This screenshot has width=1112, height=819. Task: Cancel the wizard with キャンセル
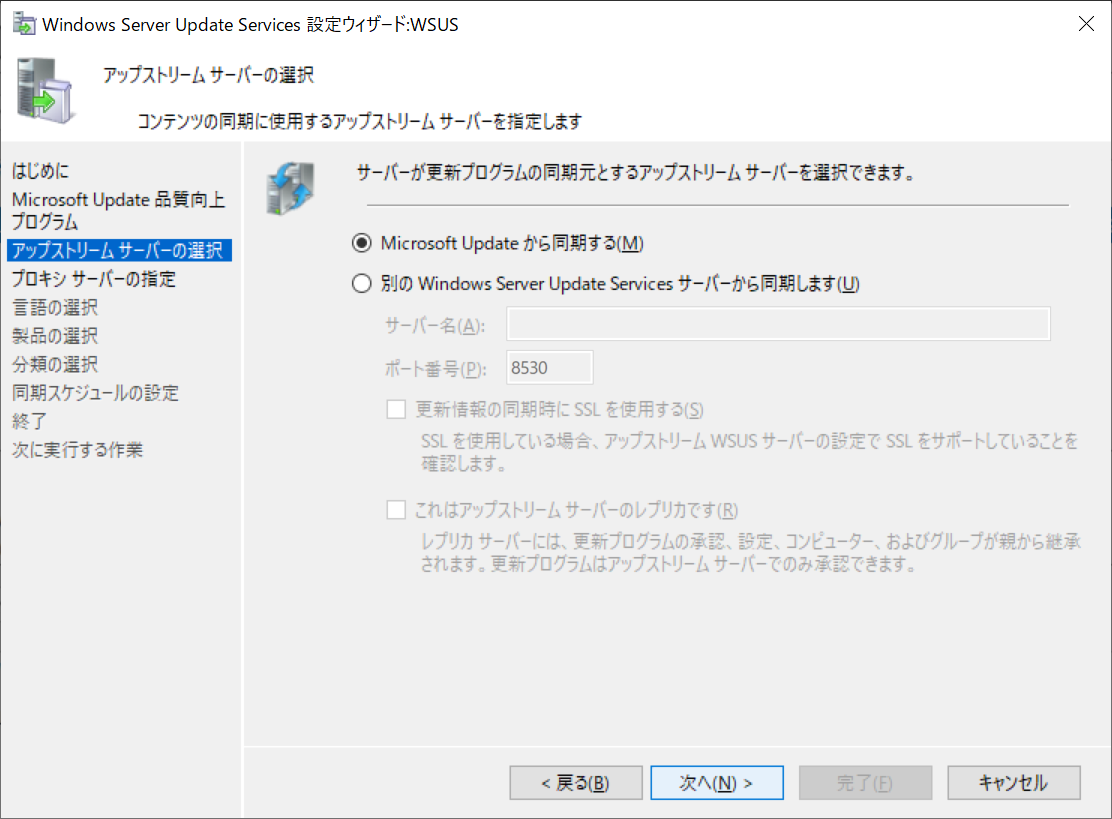pos(1014,783)
